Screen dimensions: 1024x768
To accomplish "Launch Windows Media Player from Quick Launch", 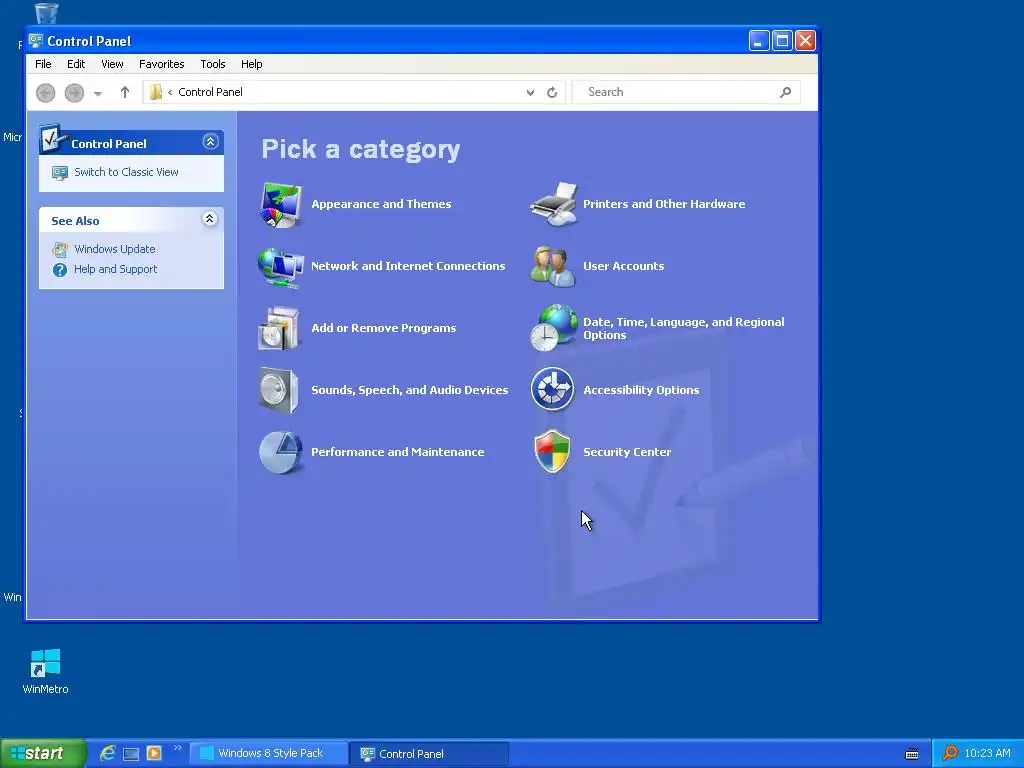I will click(154, 753).
